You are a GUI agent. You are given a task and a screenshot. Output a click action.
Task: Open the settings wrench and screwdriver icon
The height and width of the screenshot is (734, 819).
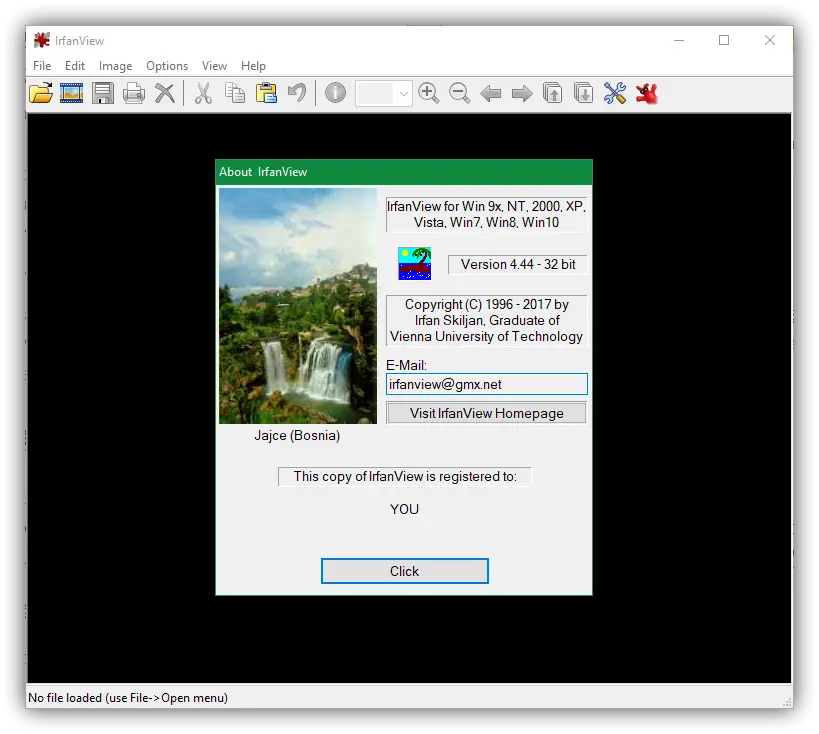[x=615, y=94]
